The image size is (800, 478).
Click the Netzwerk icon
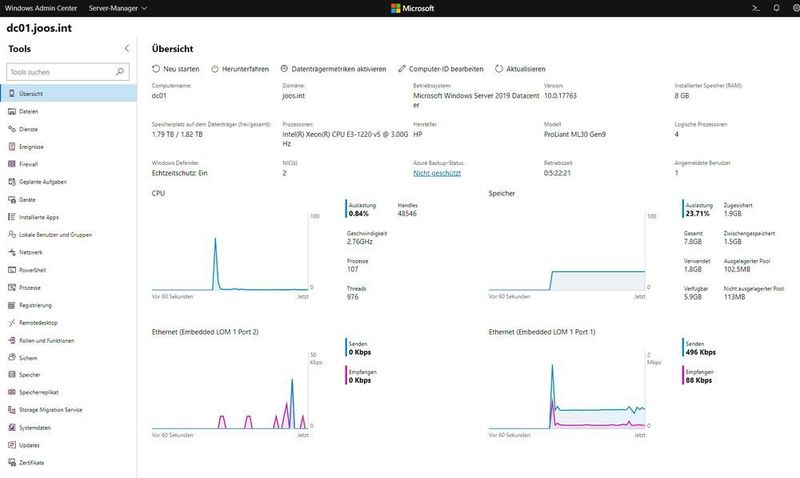(x=12, y=252)
